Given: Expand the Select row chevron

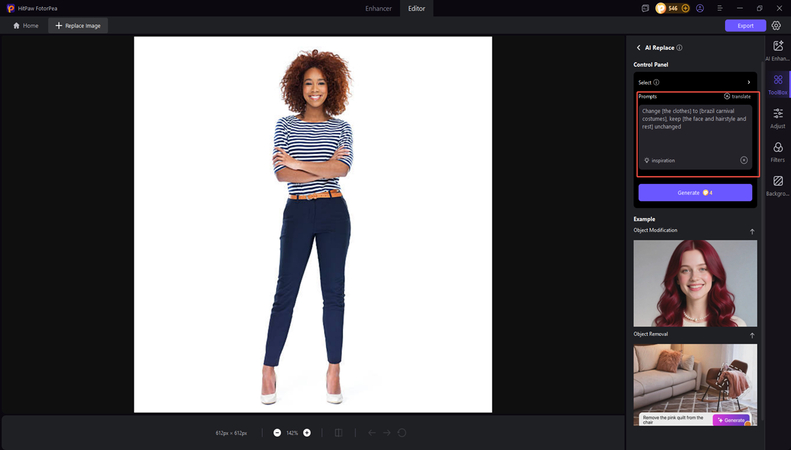Looking at the screenshot, I should 748,82.
